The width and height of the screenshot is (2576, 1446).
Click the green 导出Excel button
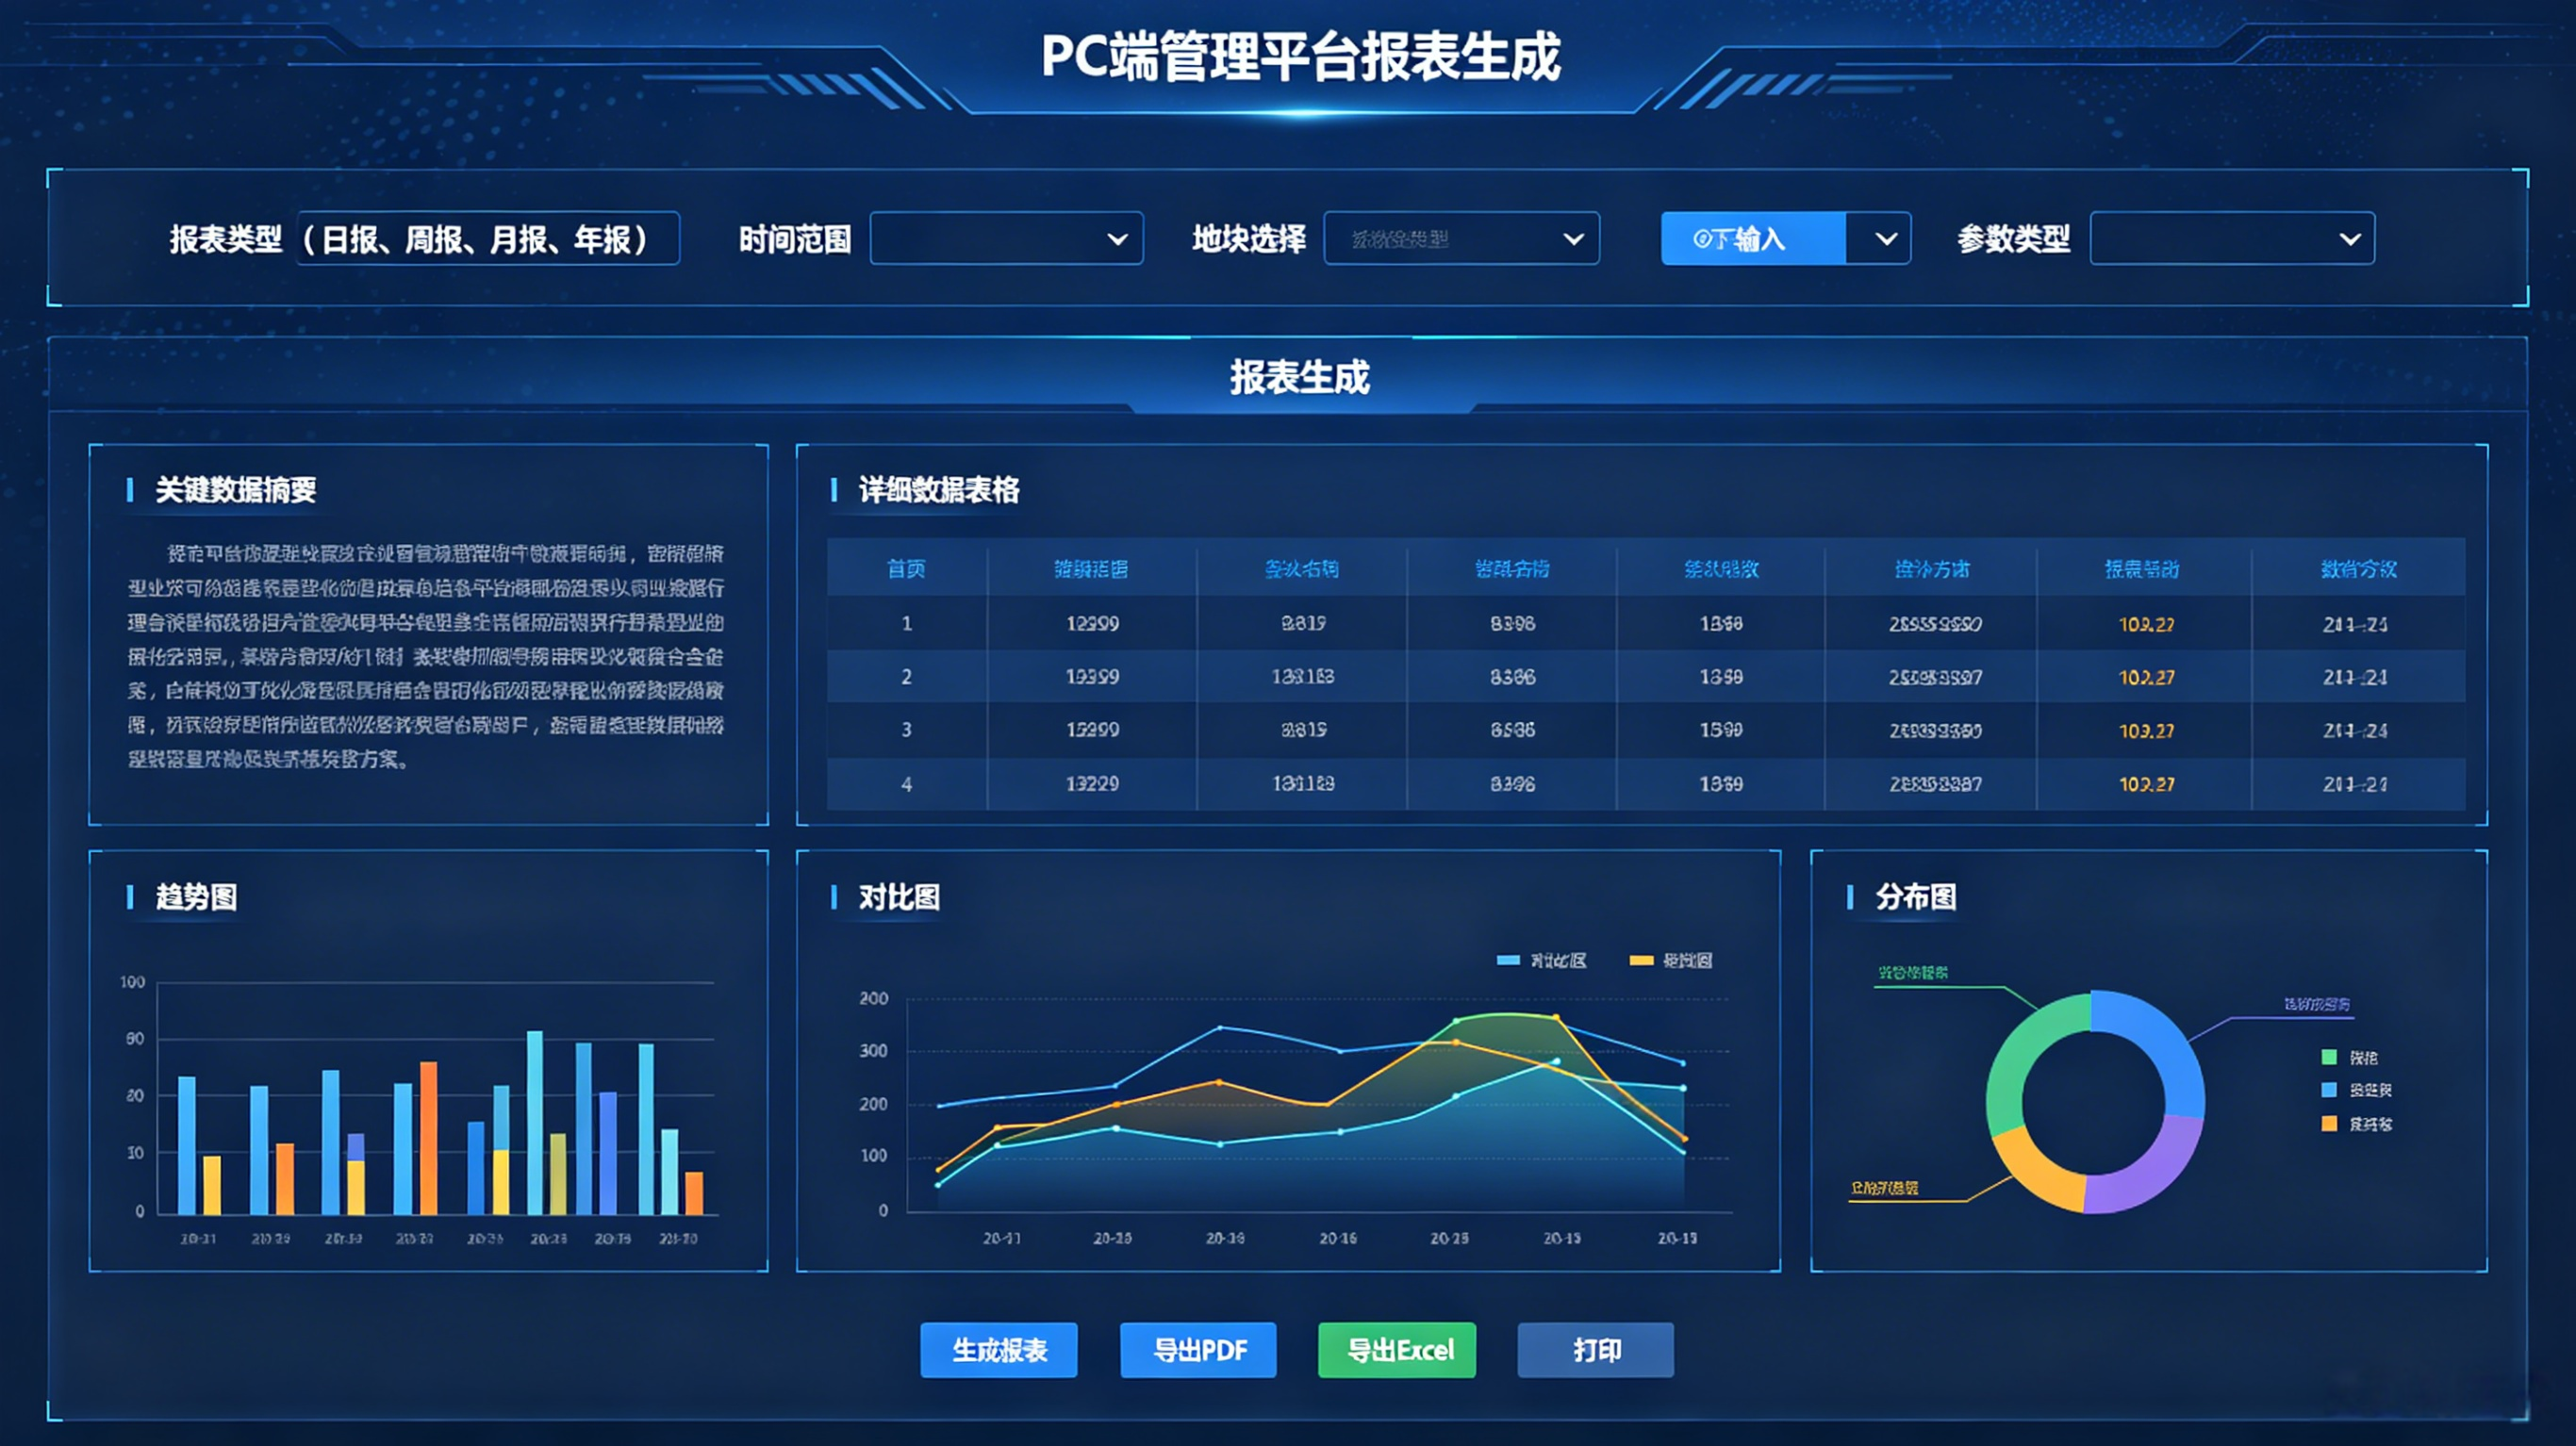(1397, 1350)
